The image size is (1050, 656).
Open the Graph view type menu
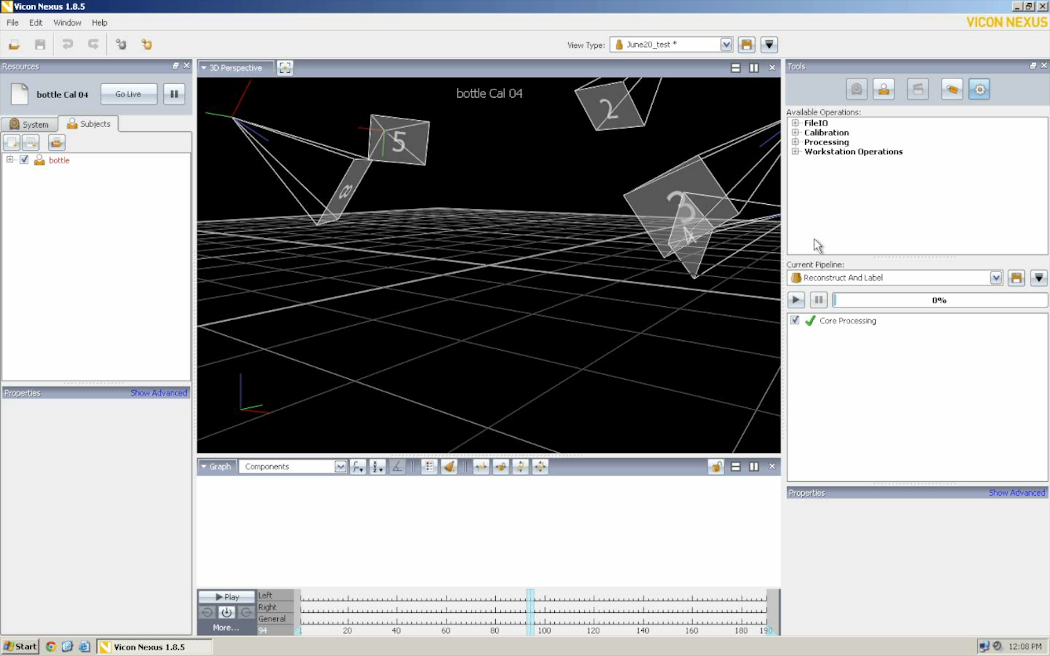[216, 467]
